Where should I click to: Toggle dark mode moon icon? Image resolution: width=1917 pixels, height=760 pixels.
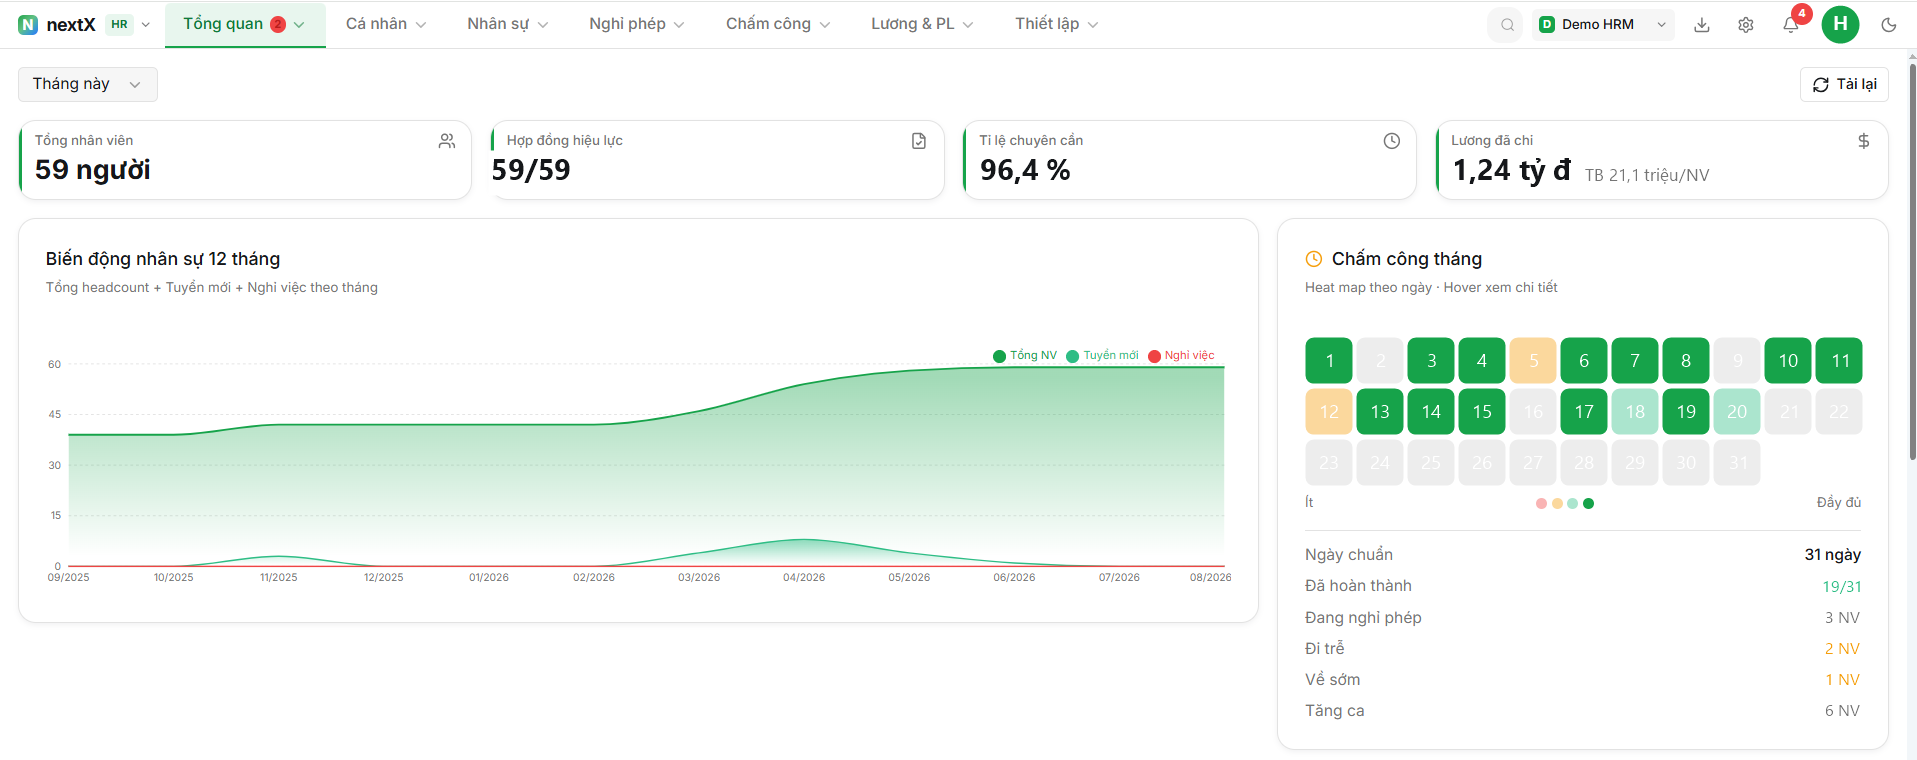(x=1889, y=25)
